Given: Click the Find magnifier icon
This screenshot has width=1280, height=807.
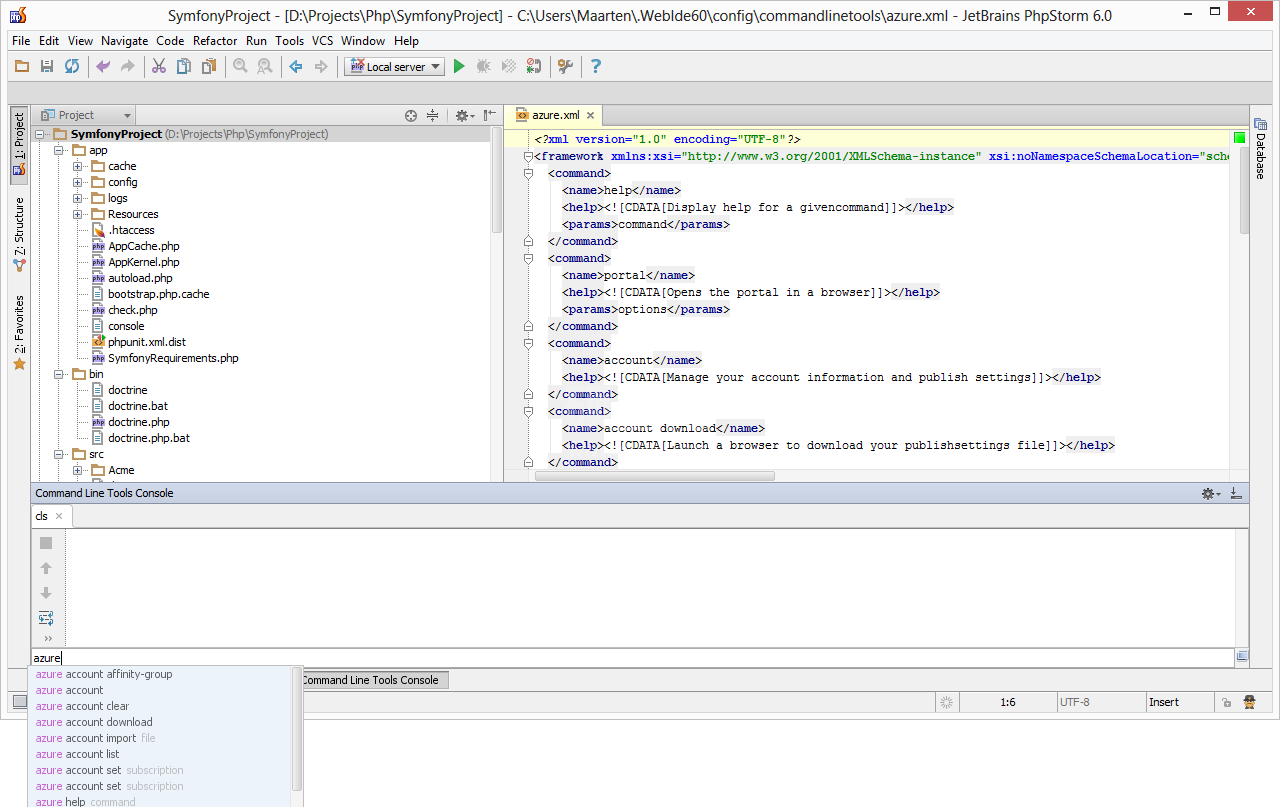Looking at the screenshot, I should click(240, 66).
